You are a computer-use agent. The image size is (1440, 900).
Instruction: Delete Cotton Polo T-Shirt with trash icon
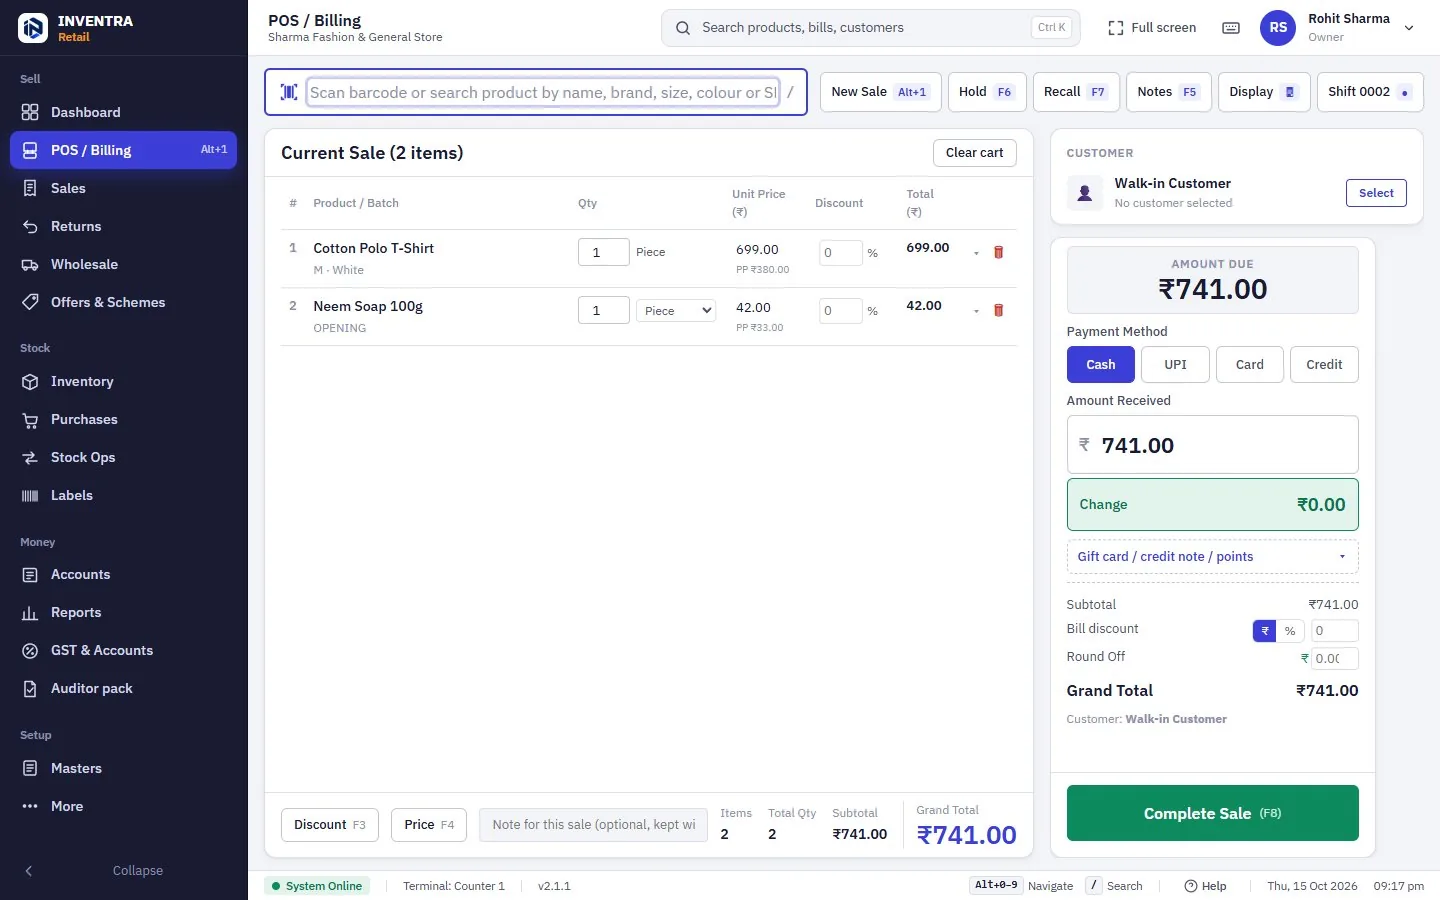pos(998,252)
